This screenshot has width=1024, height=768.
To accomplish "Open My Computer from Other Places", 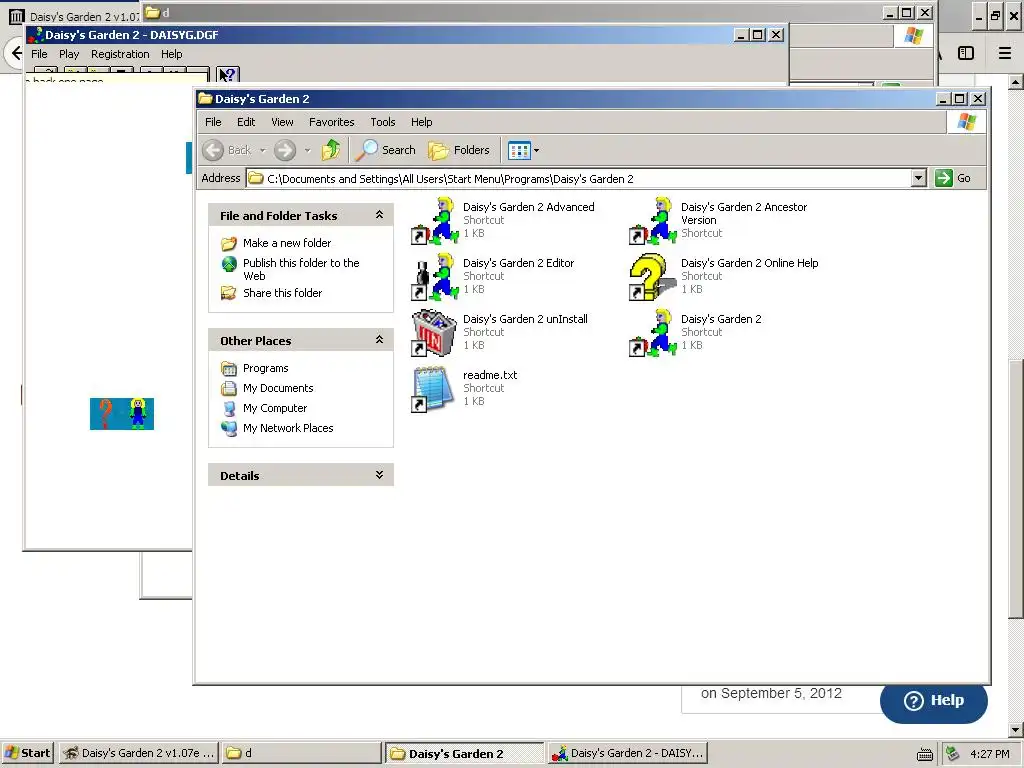I will point(274,408).
